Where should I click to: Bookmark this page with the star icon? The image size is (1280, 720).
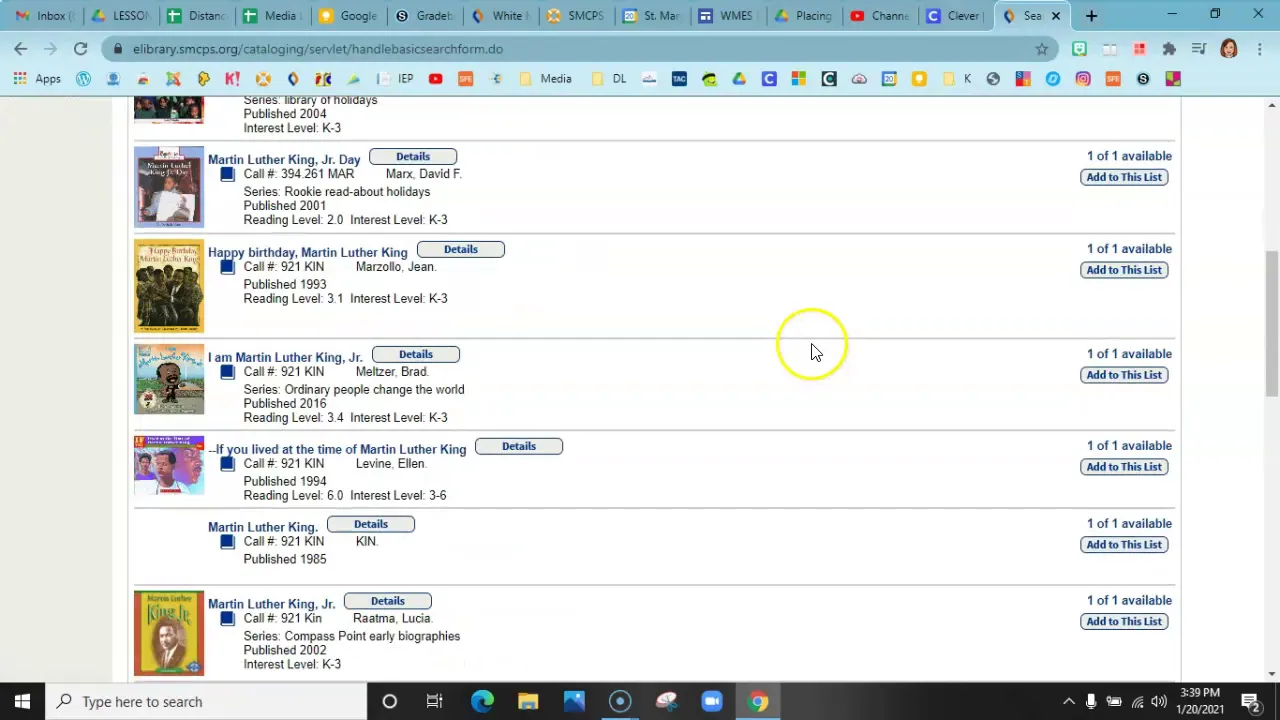click(1042, 48)
